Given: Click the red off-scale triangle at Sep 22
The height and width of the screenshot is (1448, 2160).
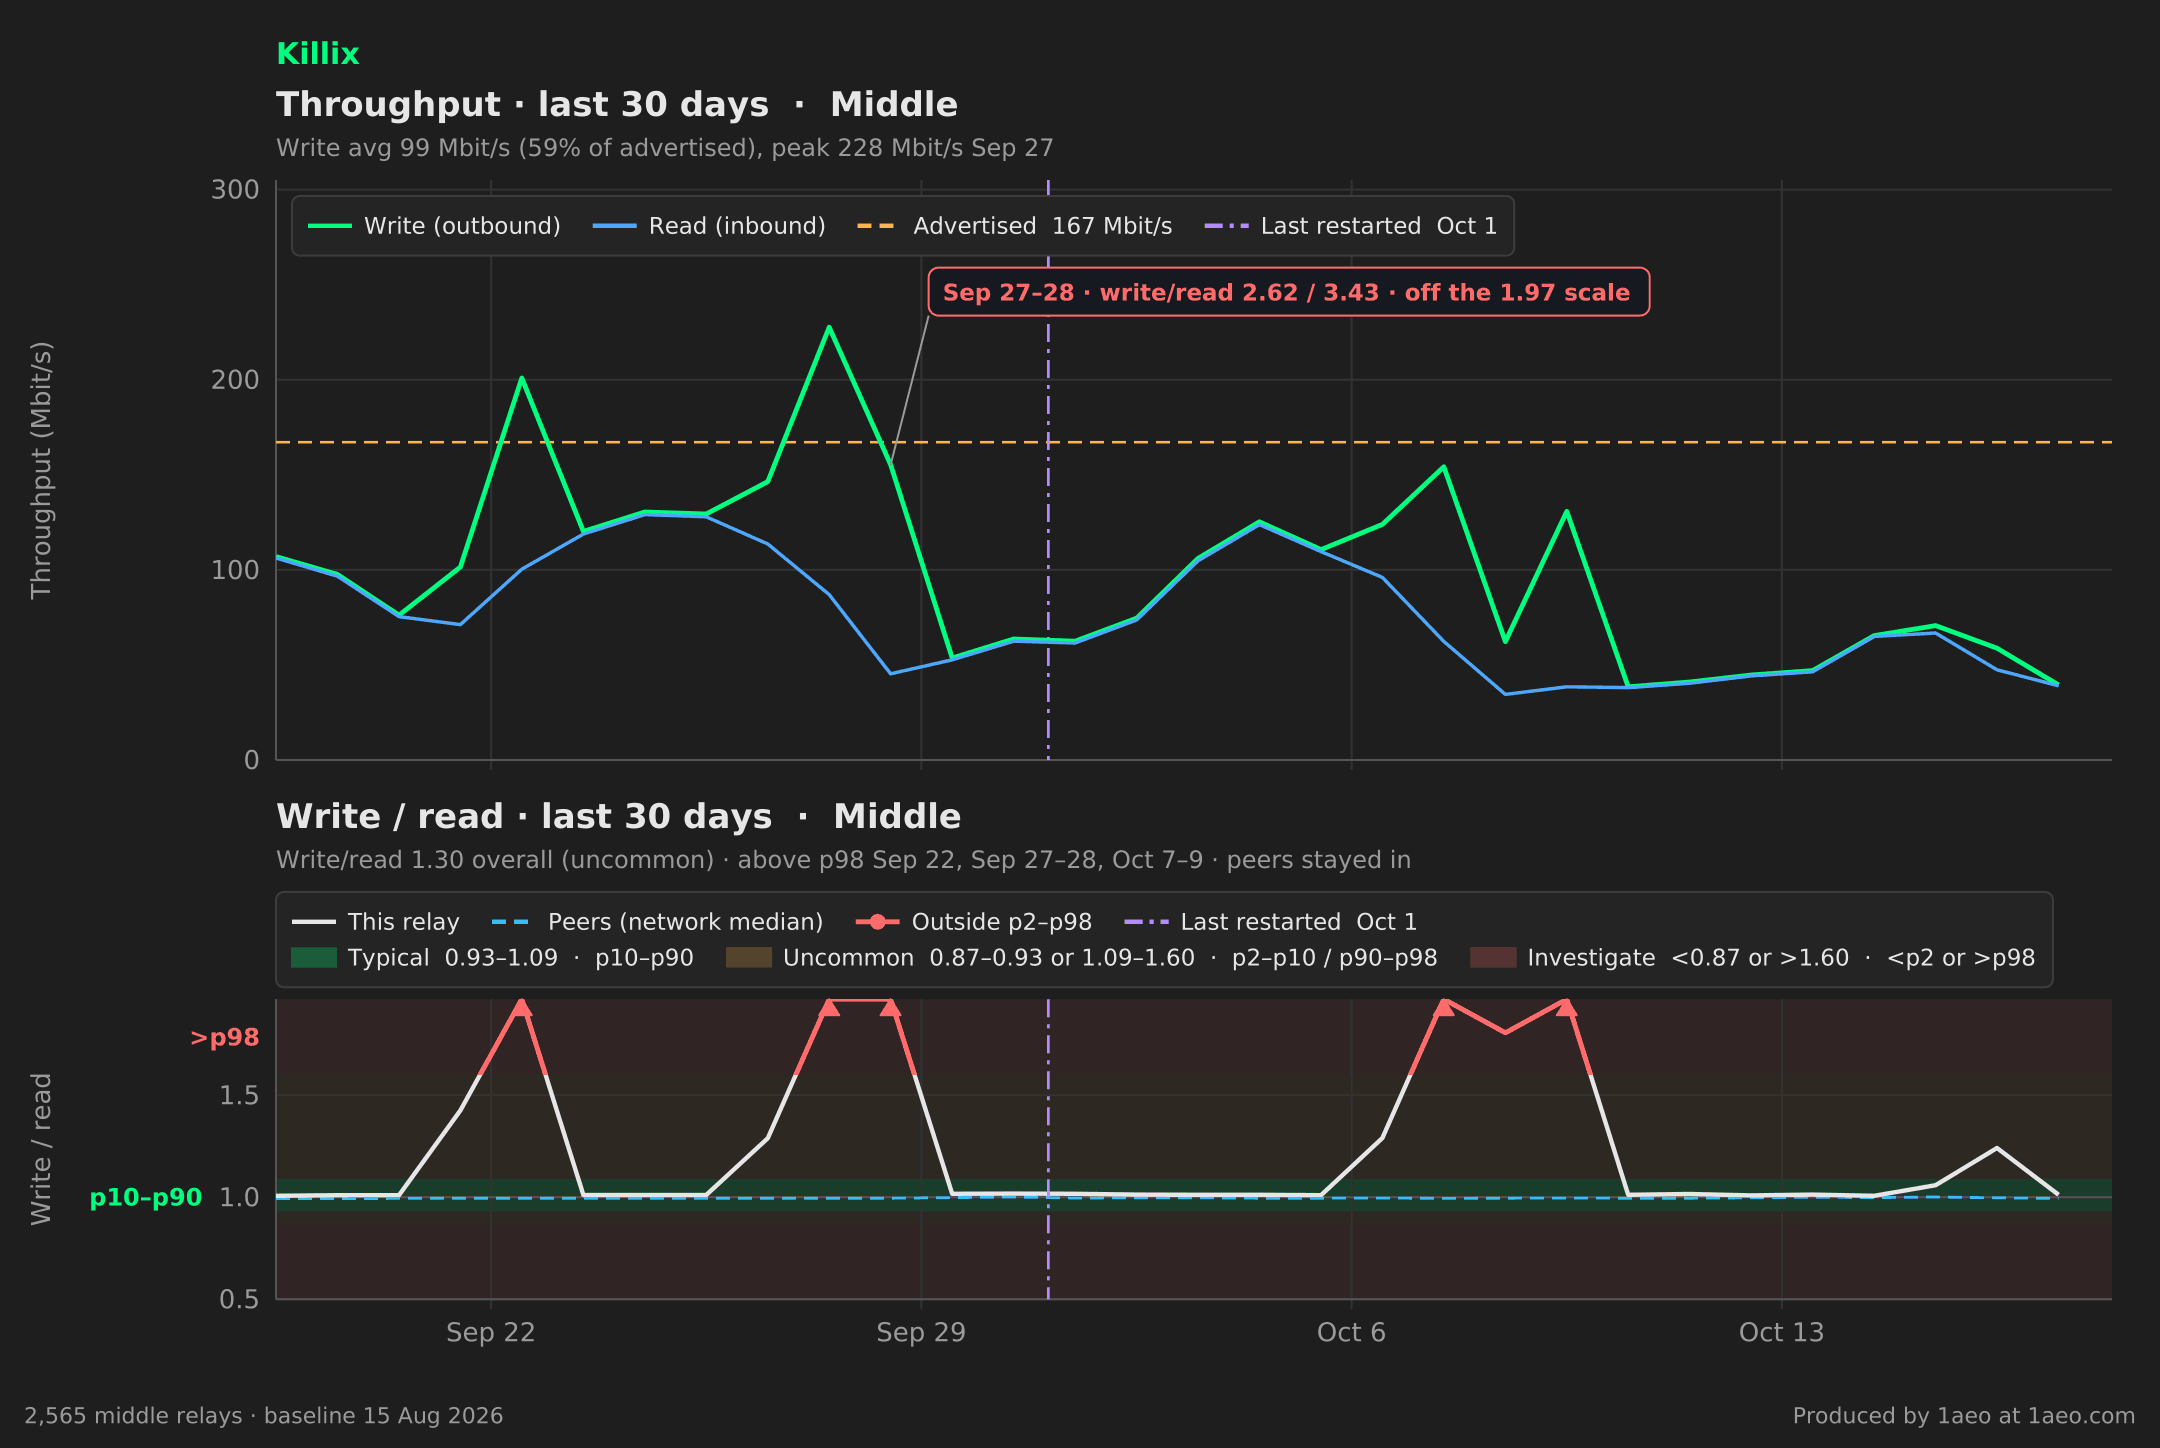Looking at the screenshot, I should (x=521, y=1007).
